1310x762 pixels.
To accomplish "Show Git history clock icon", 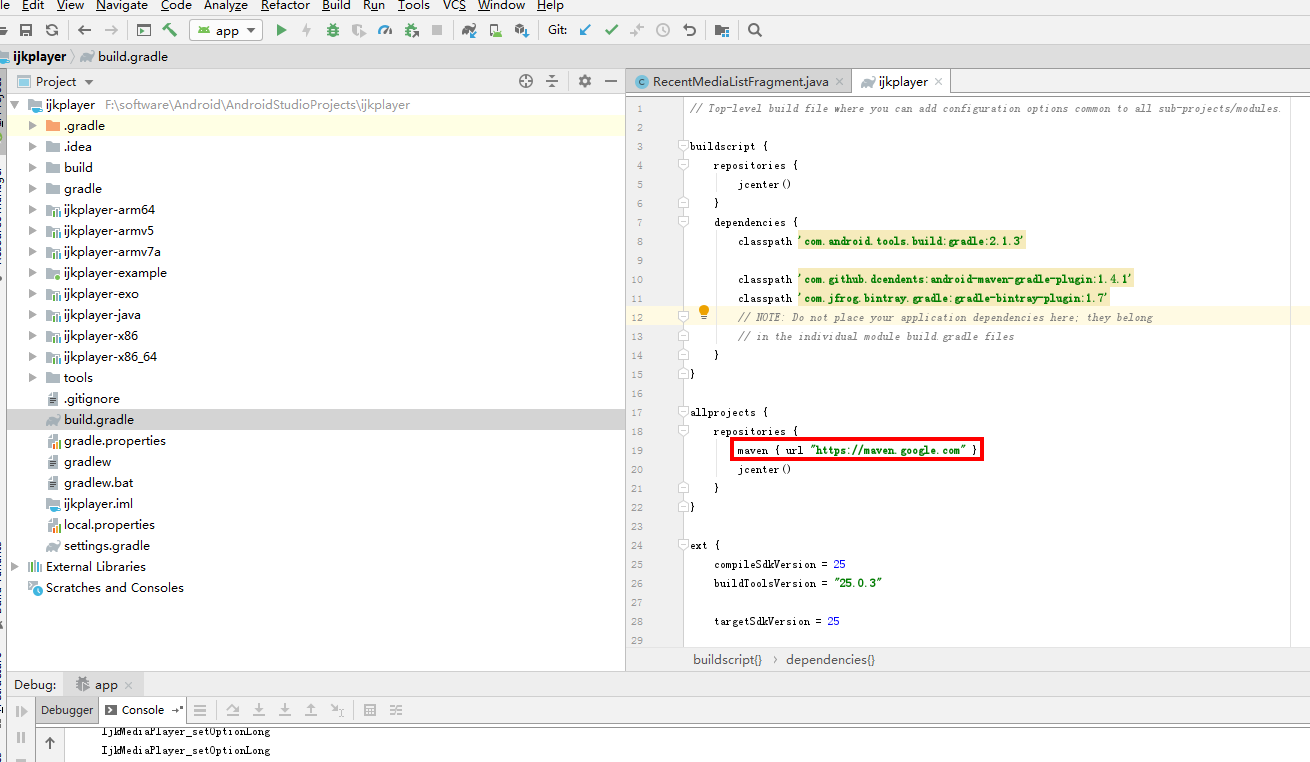I will pyautogui.click(x=663, y=31).
